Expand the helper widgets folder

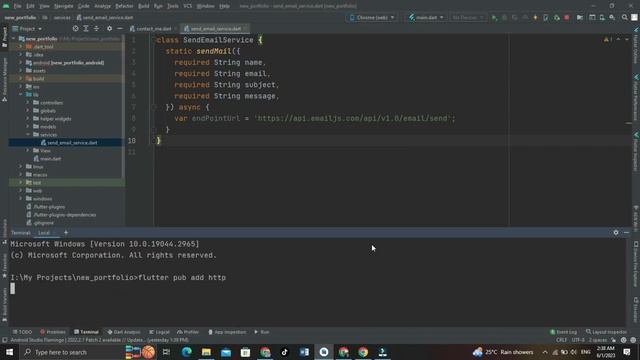[x=28, y=118]
